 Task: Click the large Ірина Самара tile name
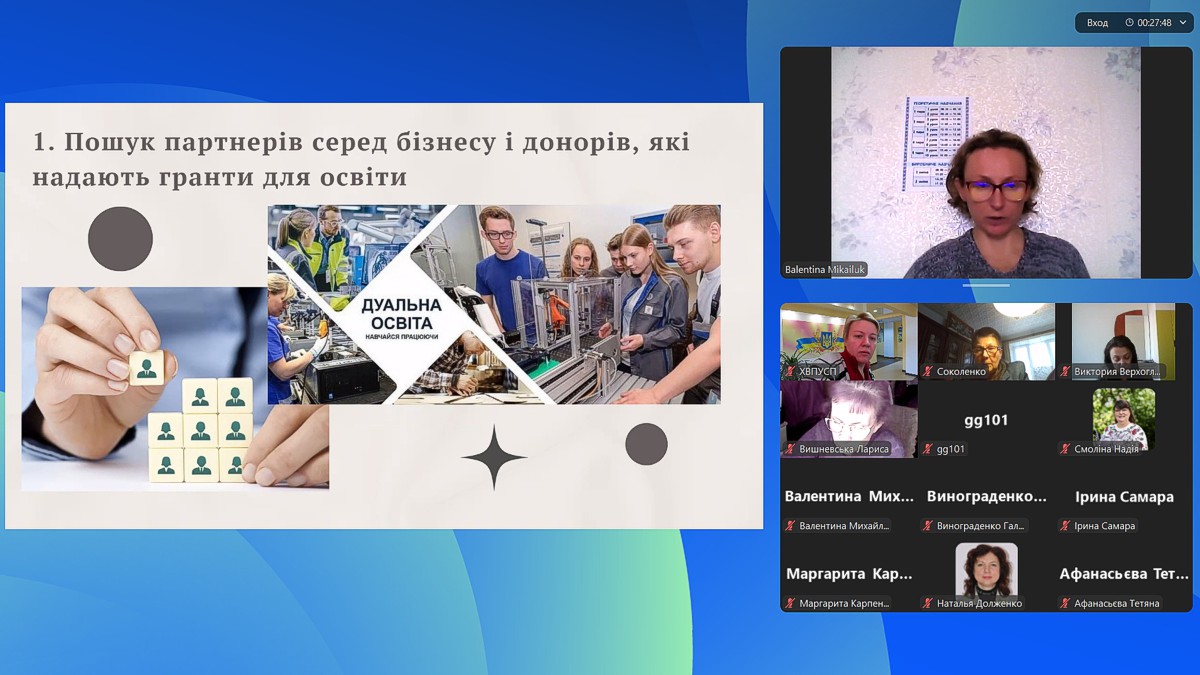point(1124,497)
